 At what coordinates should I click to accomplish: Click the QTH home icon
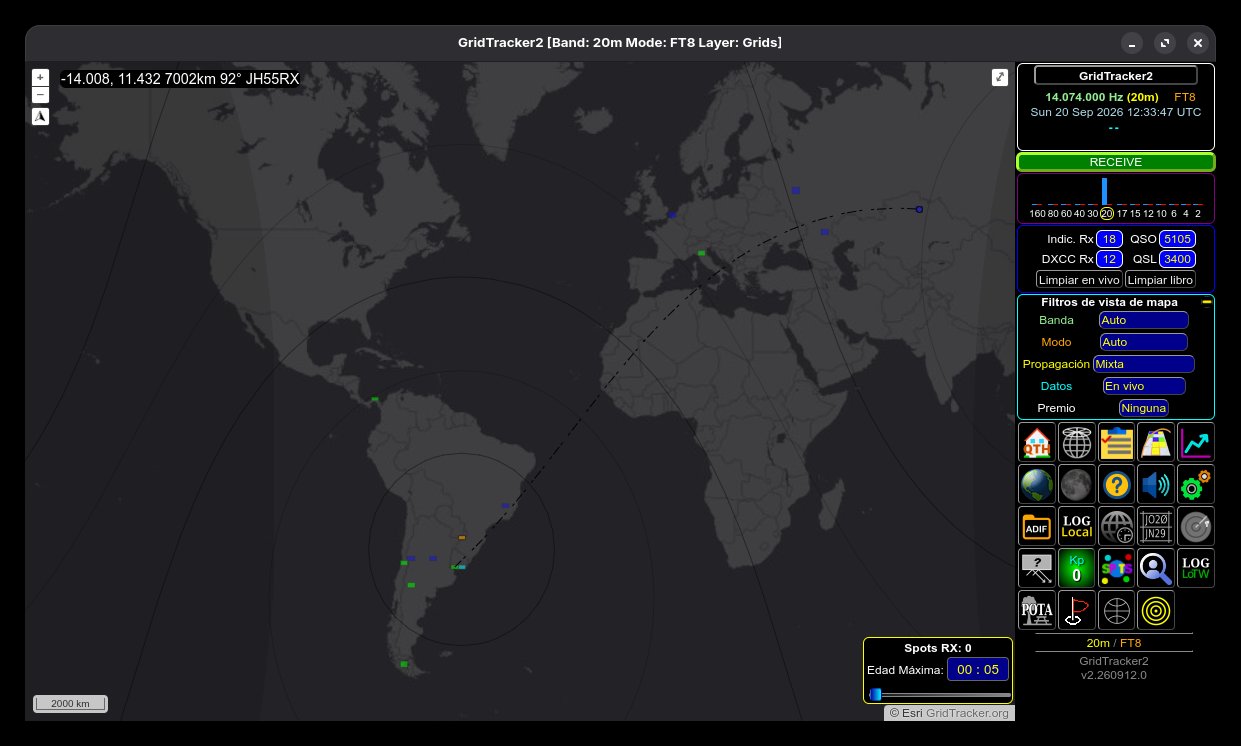coord(1037,442)
